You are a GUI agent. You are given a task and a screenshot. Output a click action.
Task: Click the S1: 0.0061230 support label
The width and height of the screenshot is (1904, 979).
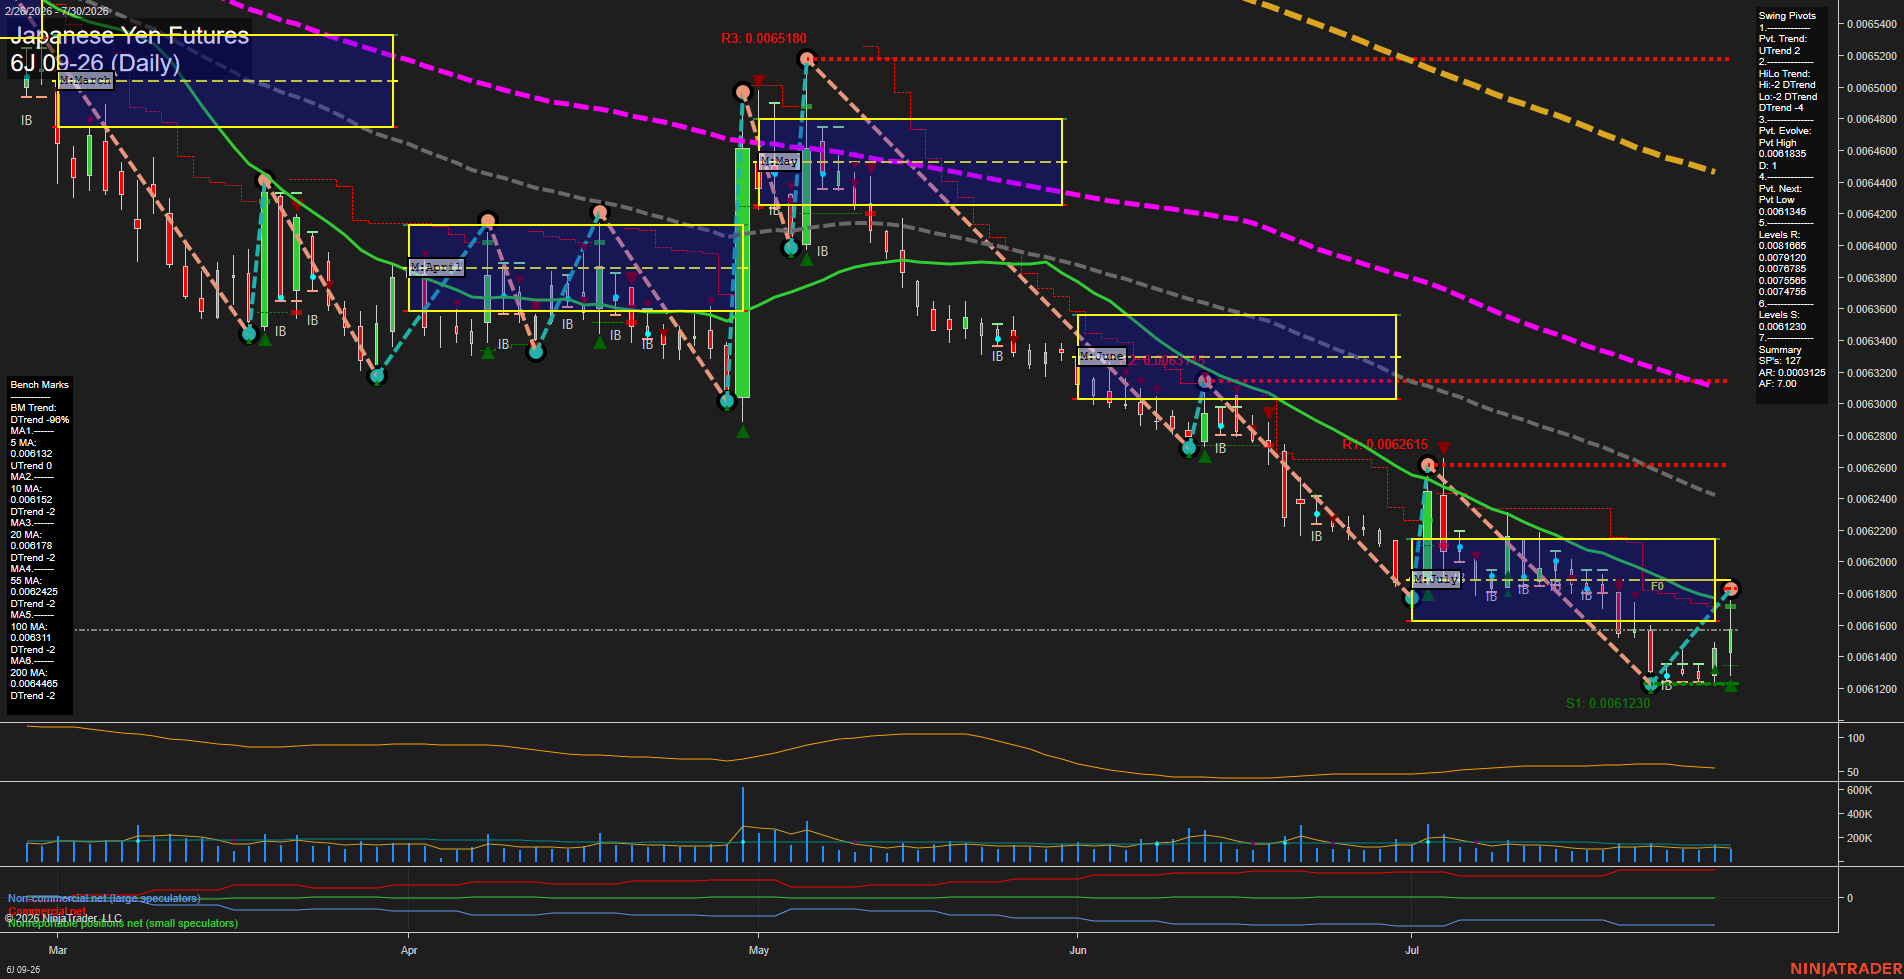[1608, 703]
